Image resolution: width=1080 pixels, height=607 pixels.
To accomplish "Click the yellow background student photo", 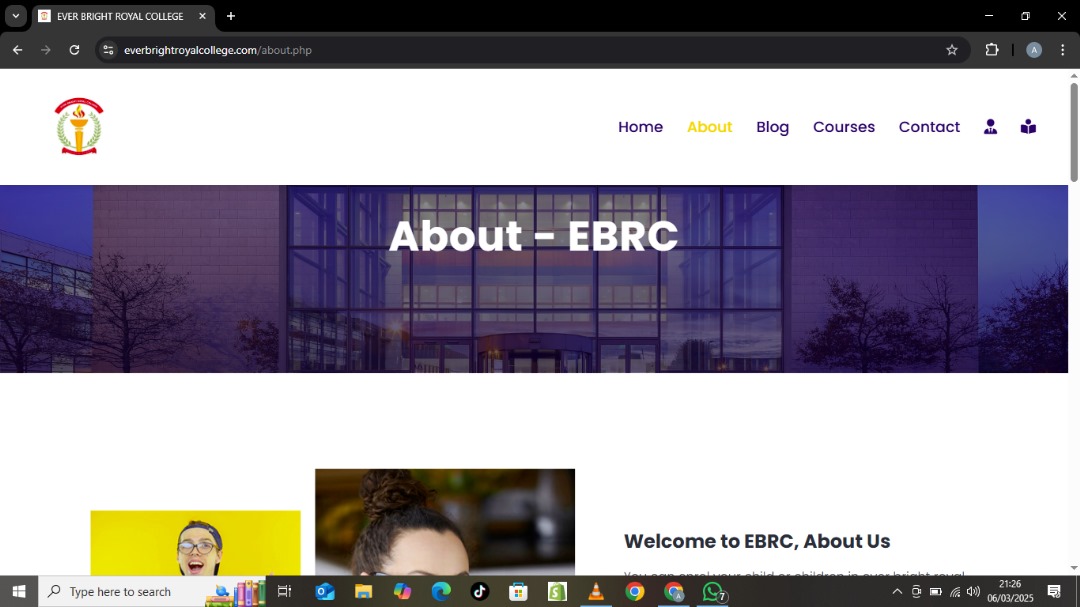I will point(196,543).
